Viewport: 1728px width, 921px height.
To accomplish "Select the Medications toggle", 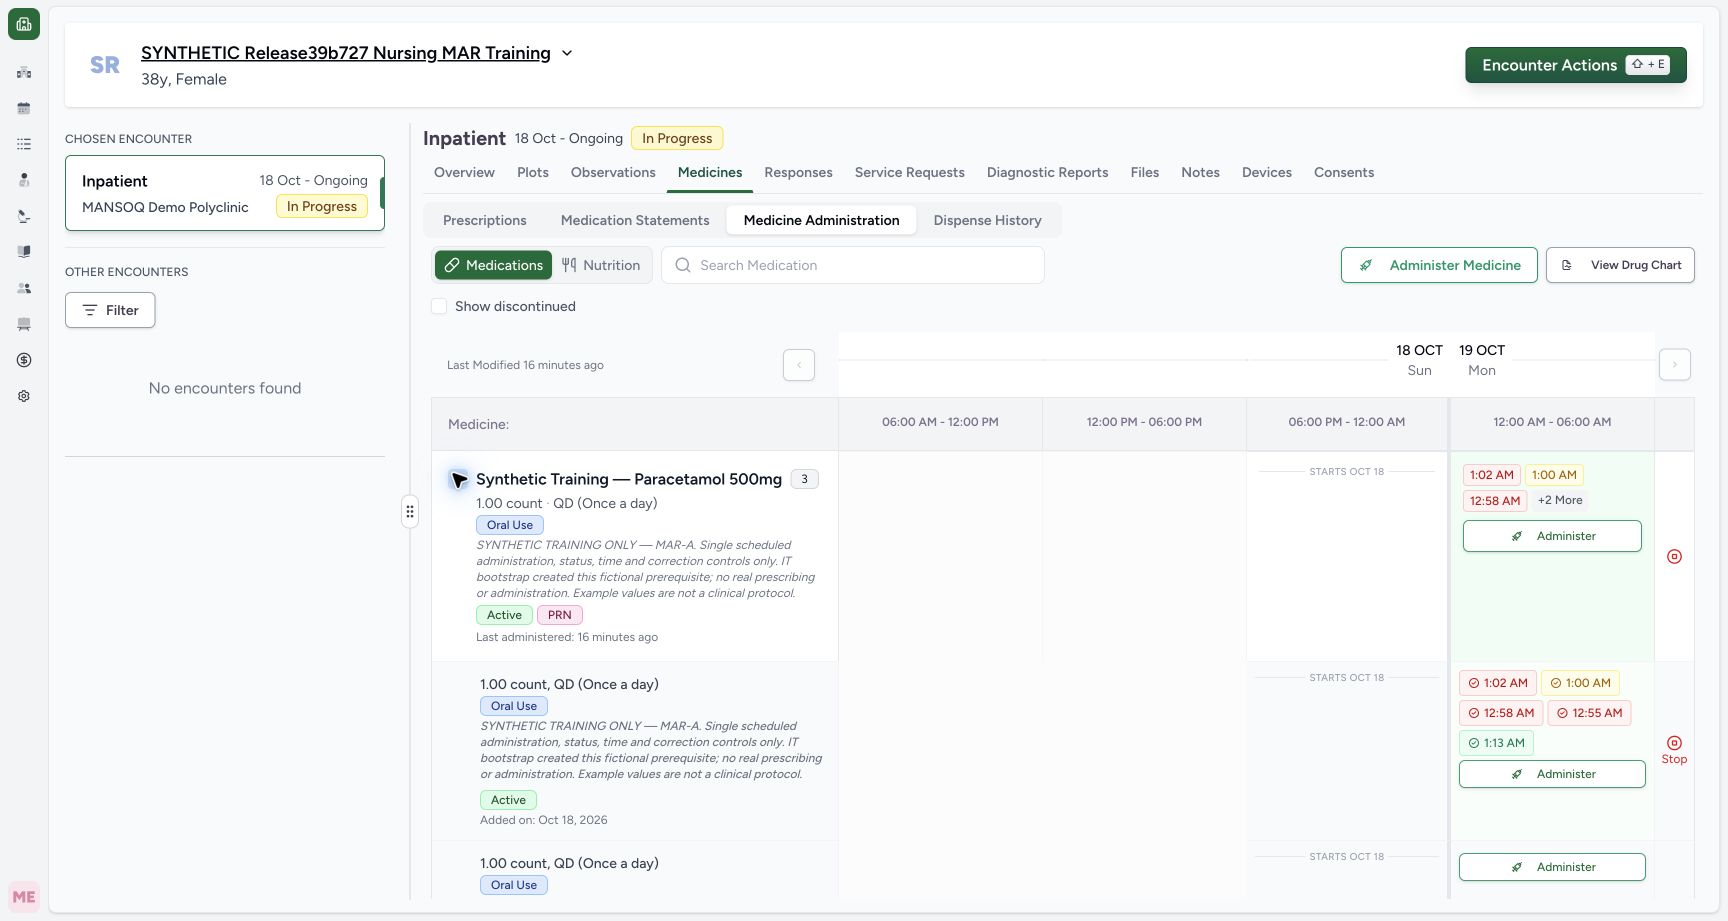I will tap(493, 265).
